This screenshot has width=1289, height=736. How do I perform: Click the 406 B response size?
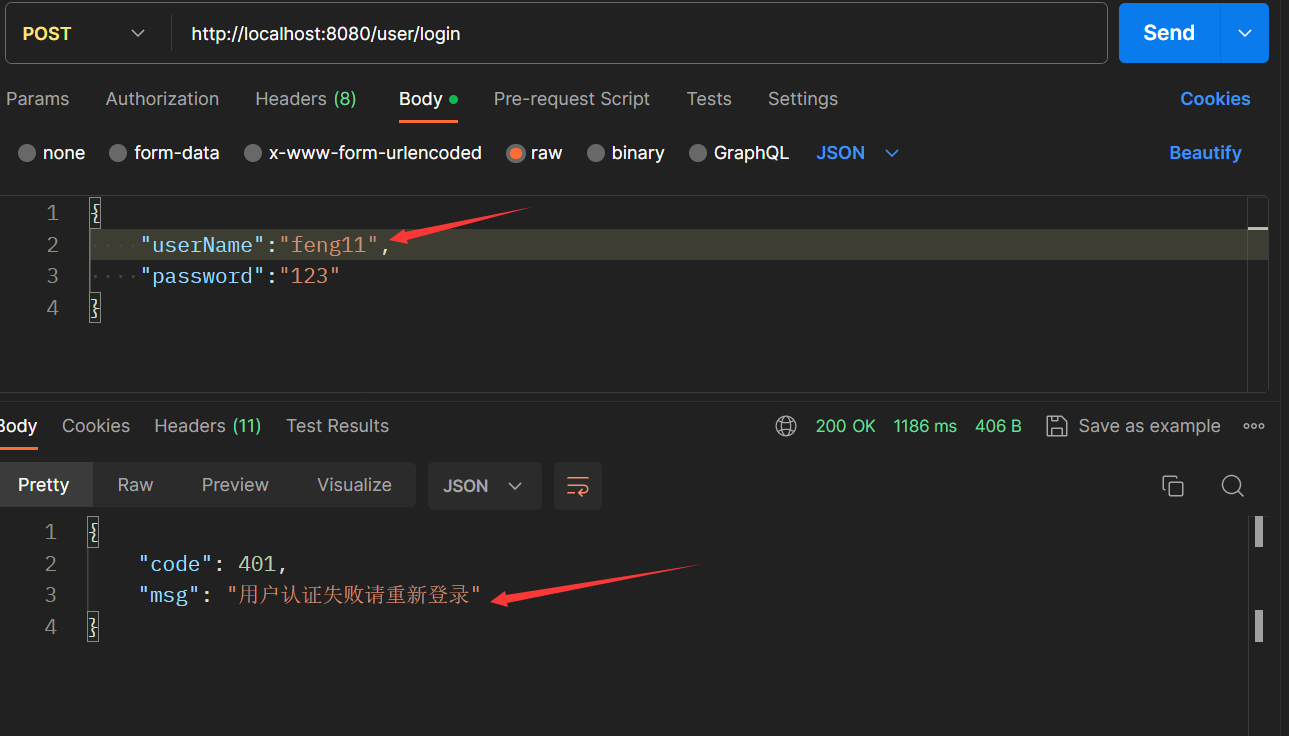pos(998,426)
